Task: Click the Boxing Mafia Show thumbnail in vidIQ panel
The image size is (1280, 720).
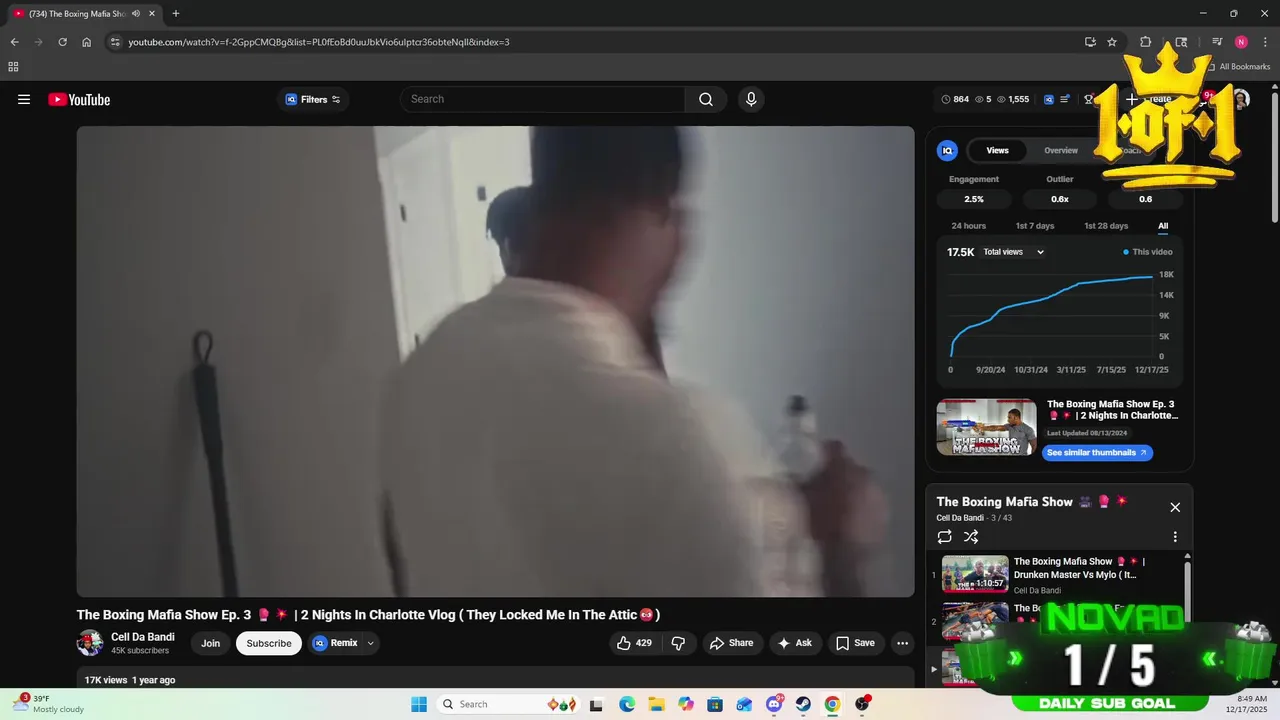Action: point(986,427)
